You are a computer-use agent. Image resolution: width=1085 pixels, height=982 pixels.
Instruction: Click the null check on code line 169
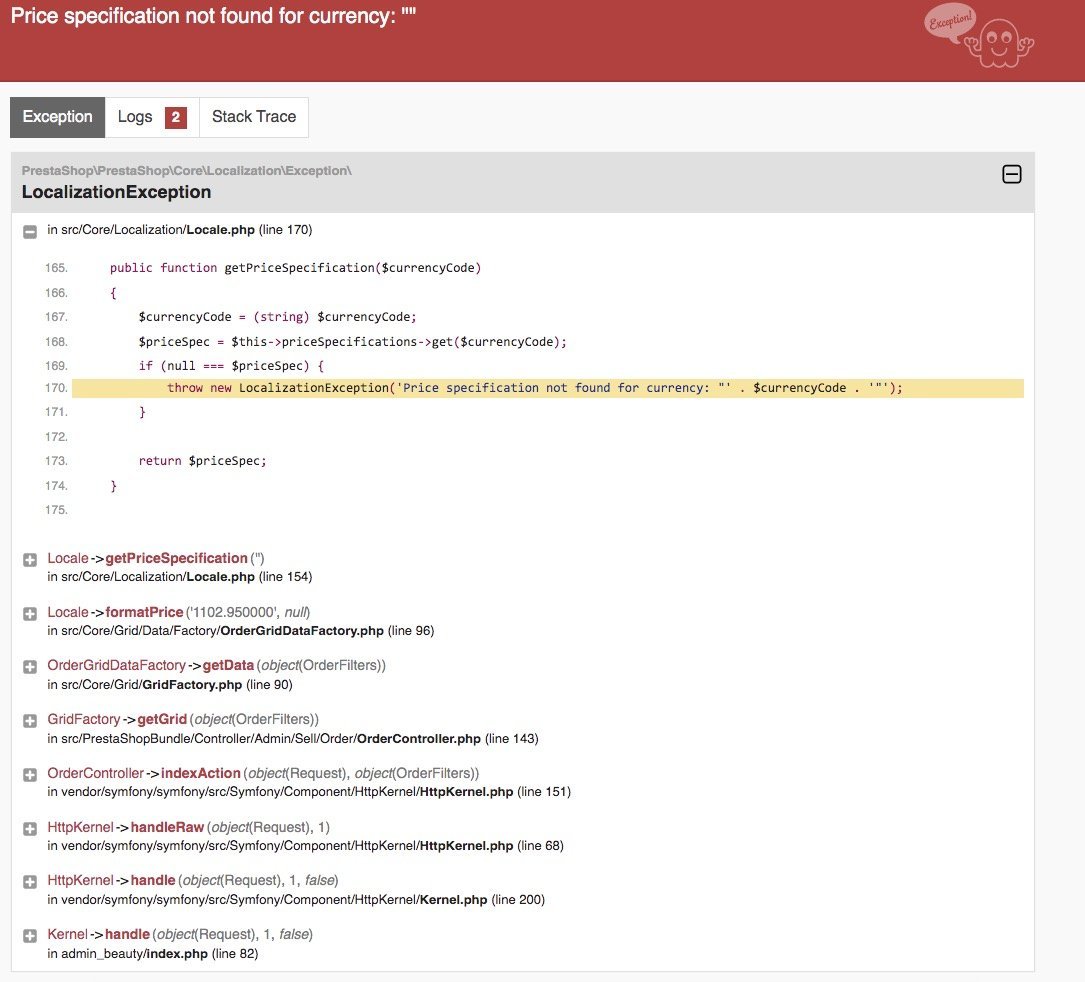coord(231,366)
